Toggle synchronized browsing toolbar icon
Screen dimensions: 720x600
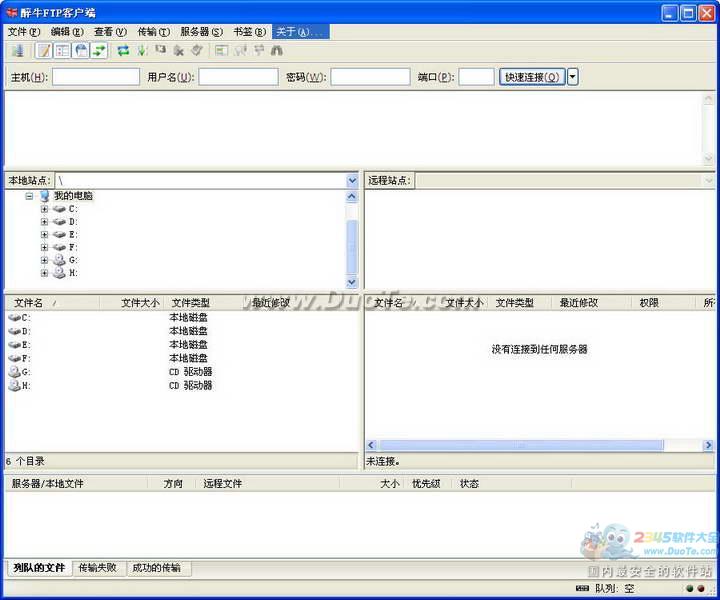point(259,50)
